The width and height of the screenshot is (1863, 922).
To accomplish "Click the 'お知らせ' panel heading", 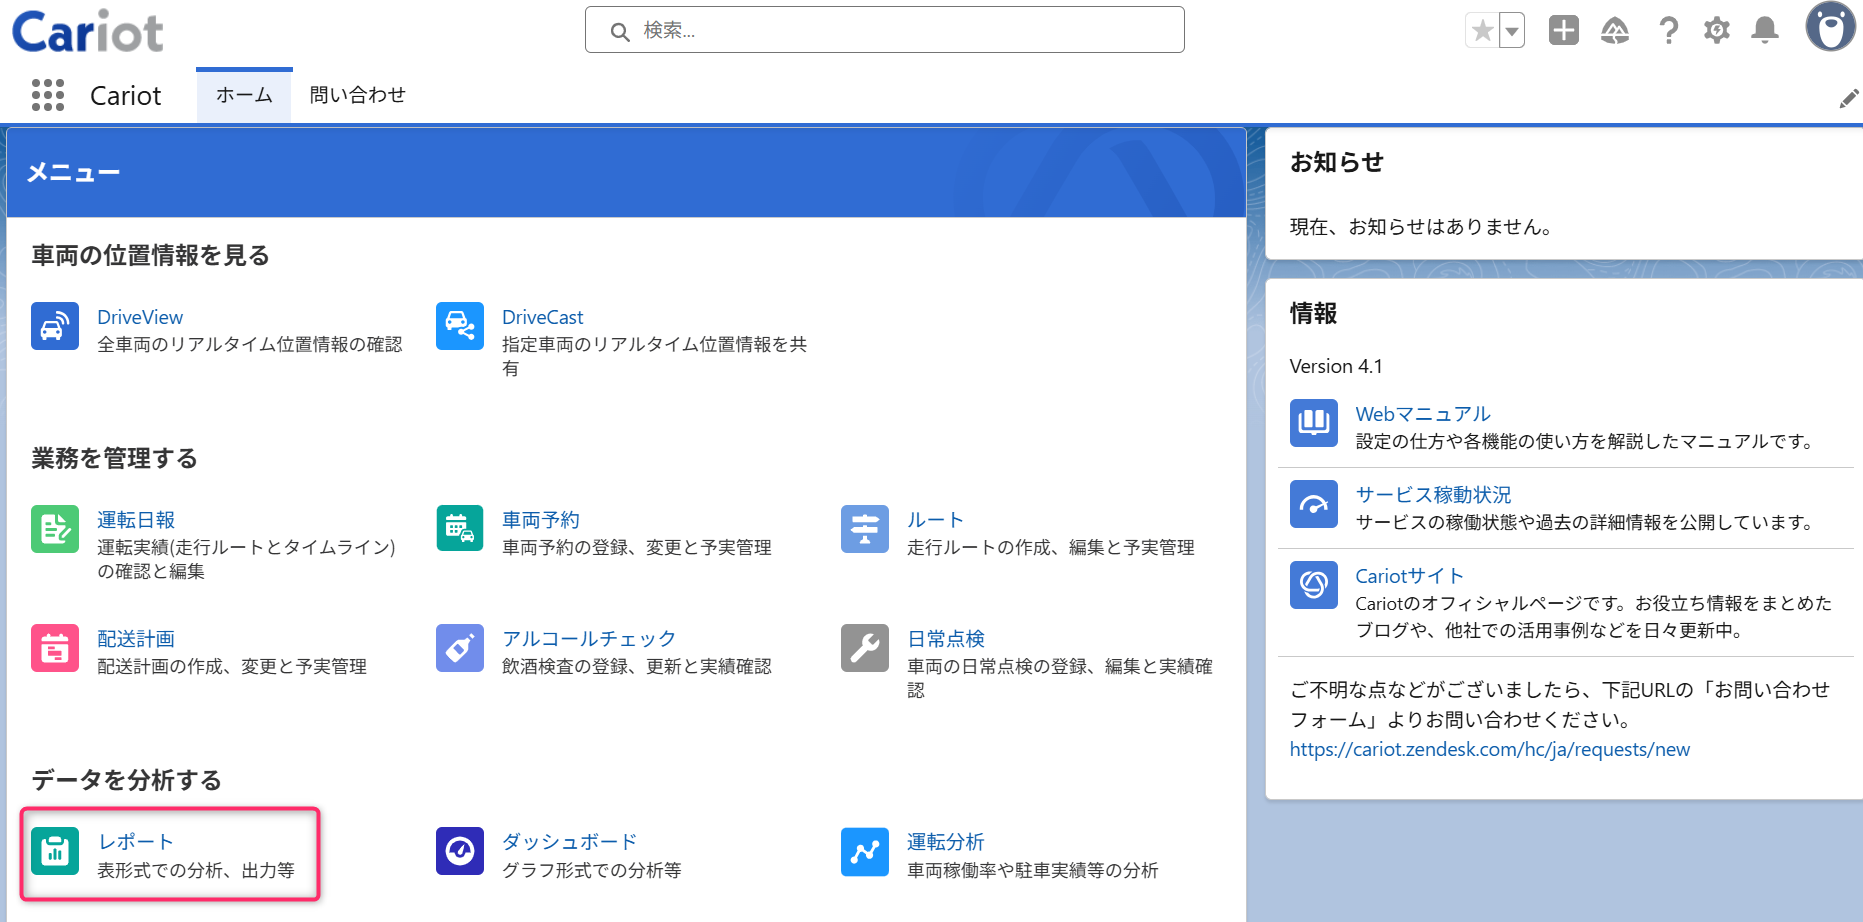I will click(1336, 162).
